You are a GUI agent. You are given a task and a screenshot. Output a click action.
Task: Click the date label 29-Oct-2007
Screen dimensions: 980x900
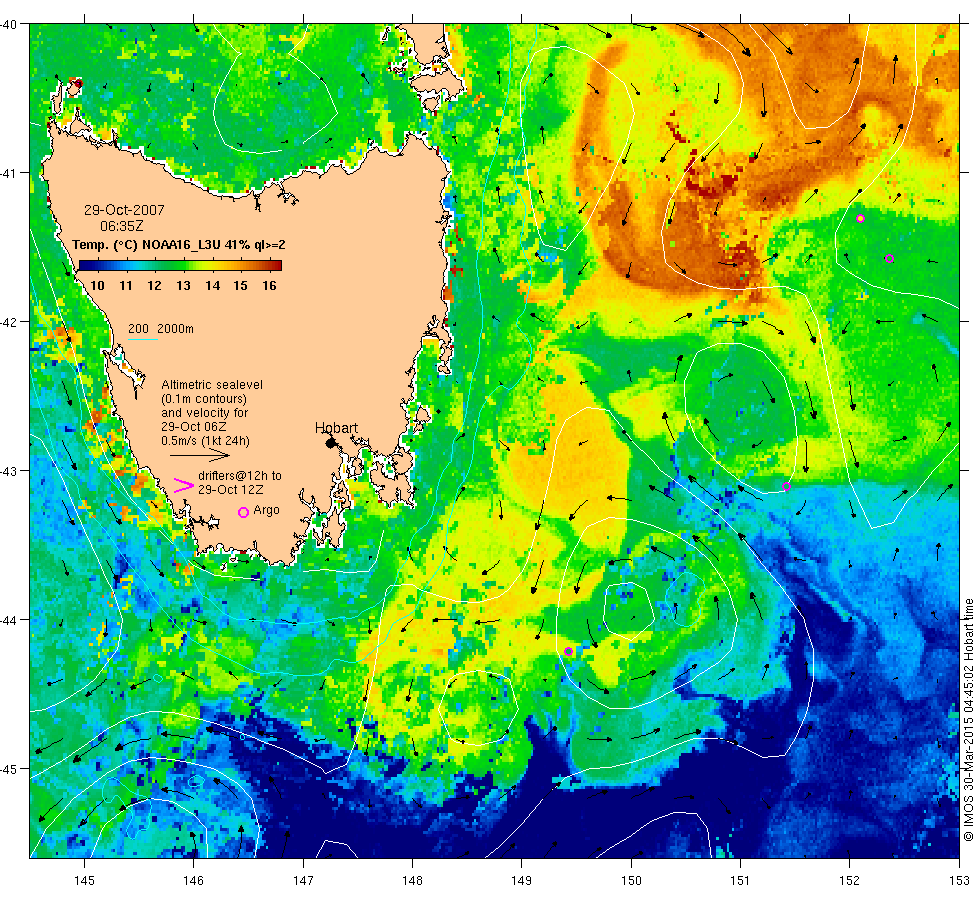tap(124, 210)
